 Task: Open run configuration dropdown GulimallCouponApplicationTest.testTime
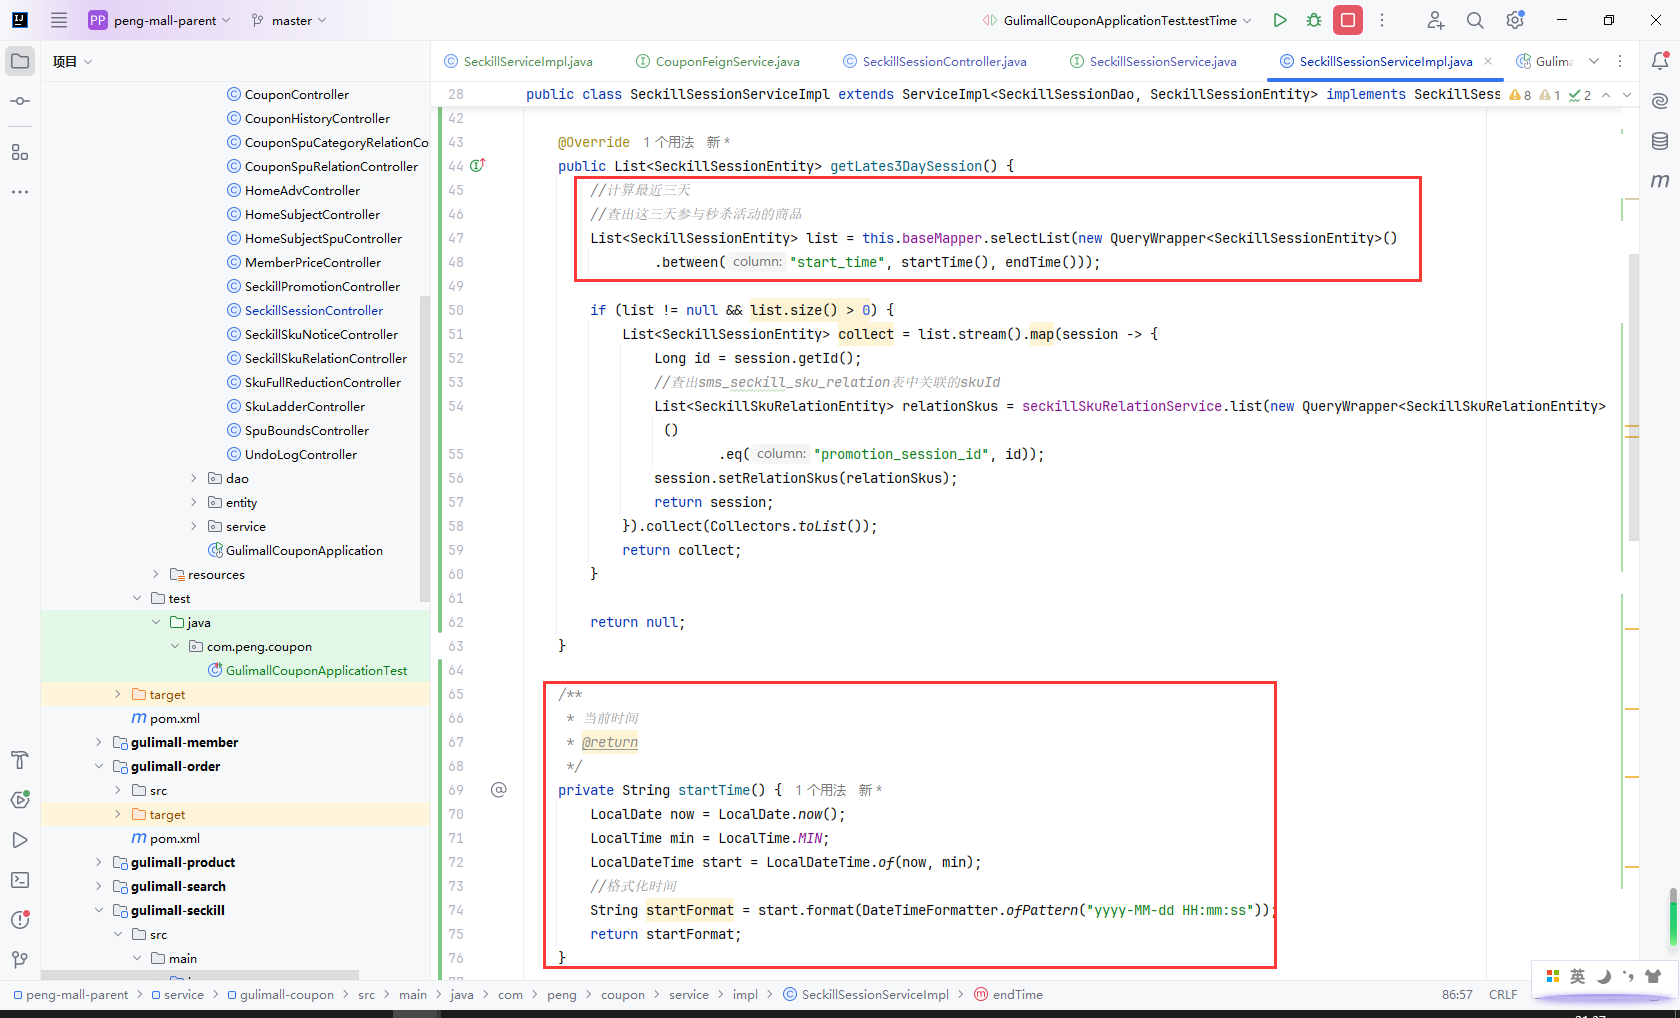pos(1116,20)
